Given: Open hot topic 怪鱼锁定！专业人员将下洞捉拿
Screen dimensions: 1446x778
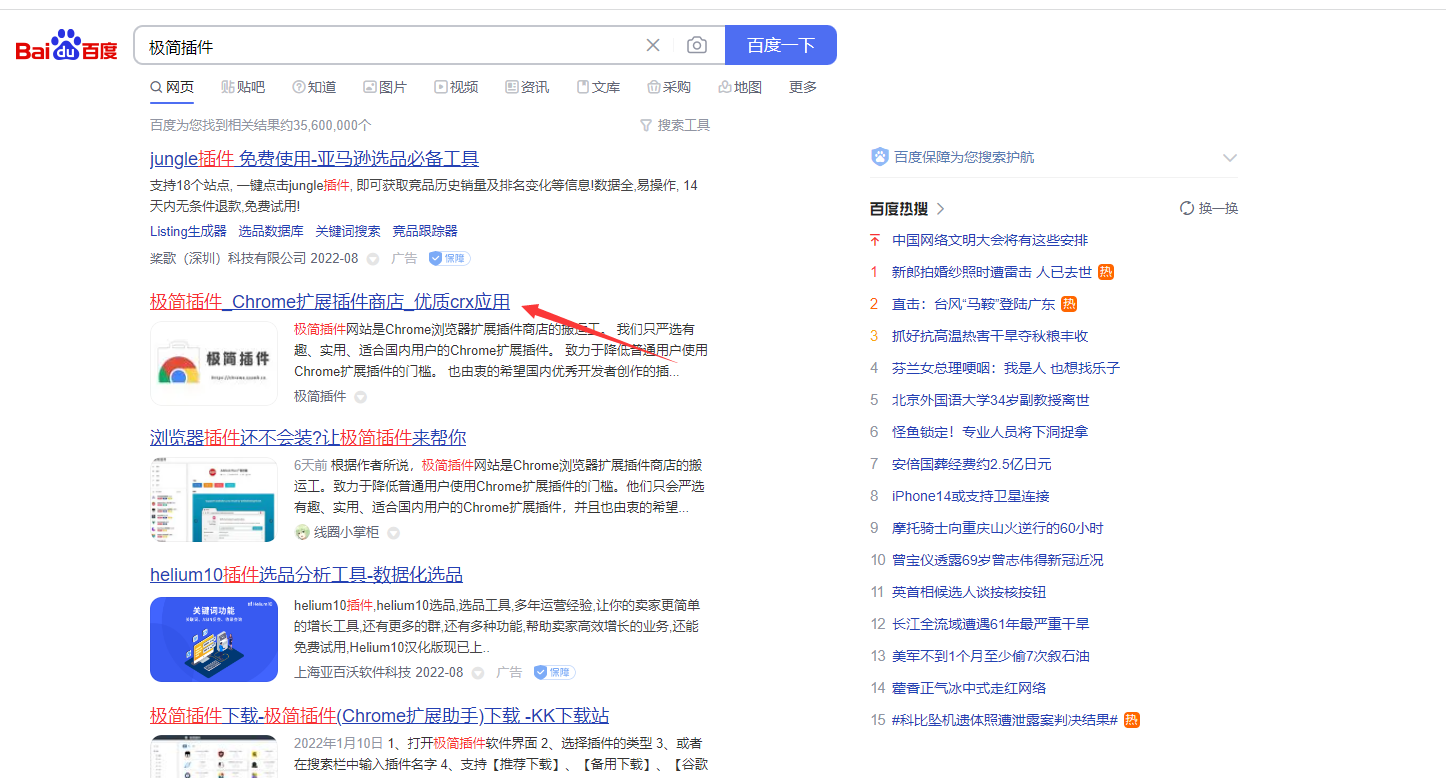Looking at the screenshot, I should click(990, 432).
